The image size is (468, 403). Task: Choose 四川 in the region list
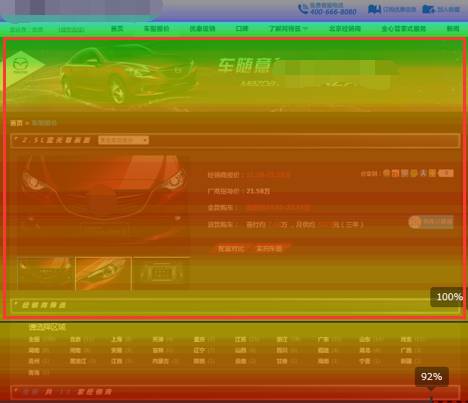coord(282,350)
